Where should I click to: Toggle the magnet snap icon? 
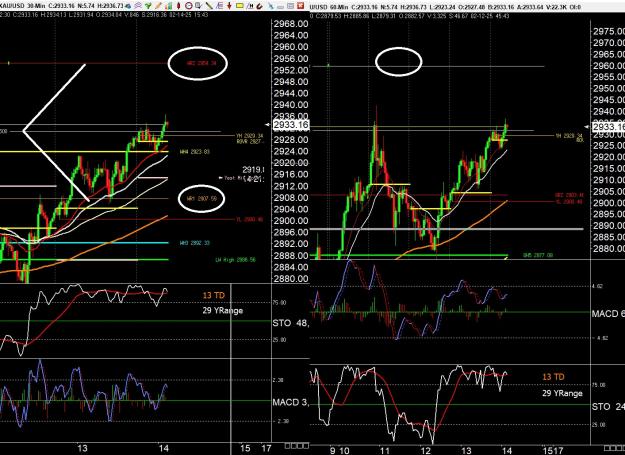pos(259,6)
